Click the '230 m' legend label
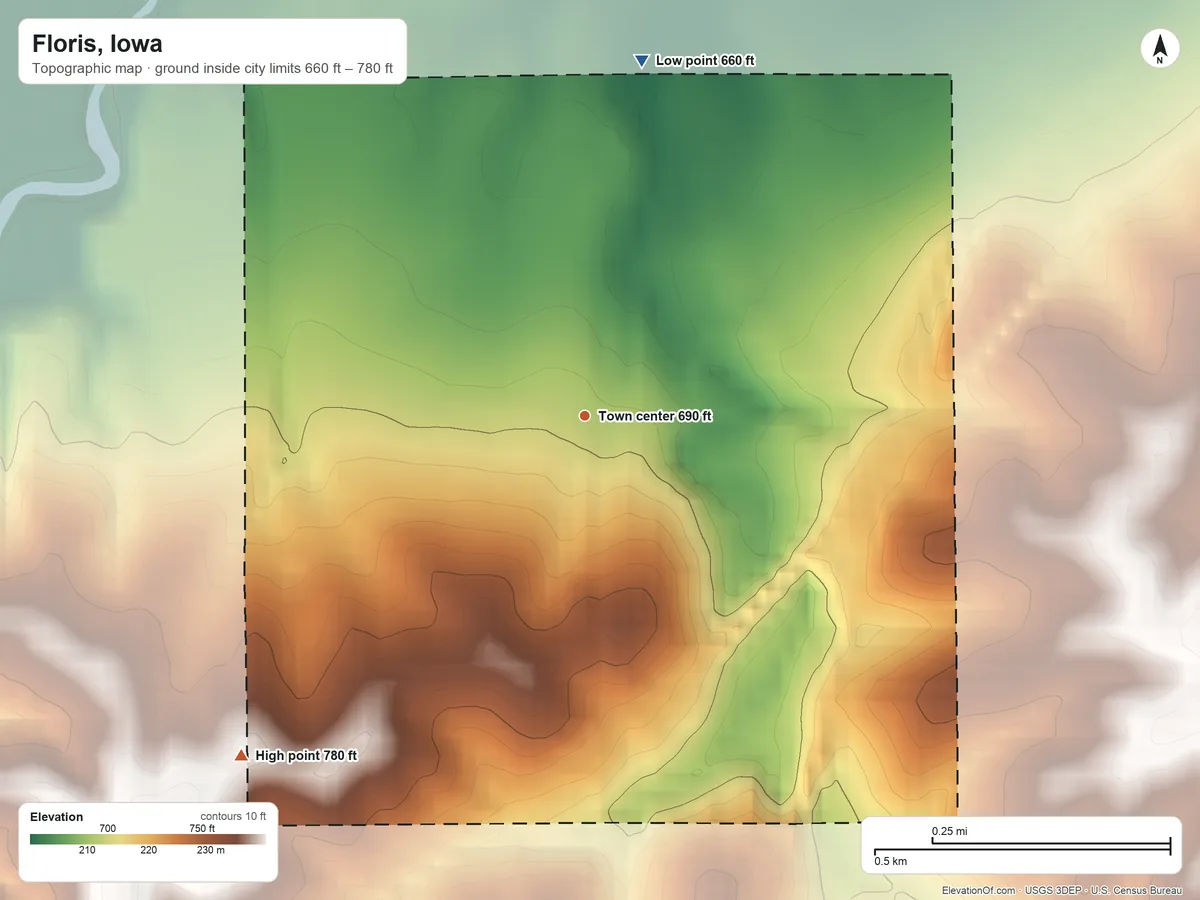 click(211, 851)
